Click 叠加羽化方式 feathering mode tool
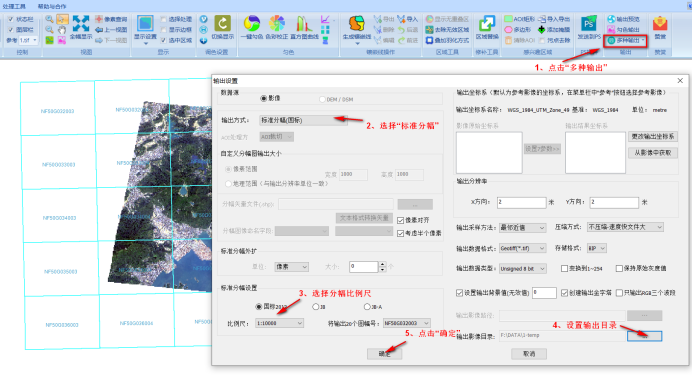Image resolution: width=692 pixels, height=379 pixels. click(447, 40)
